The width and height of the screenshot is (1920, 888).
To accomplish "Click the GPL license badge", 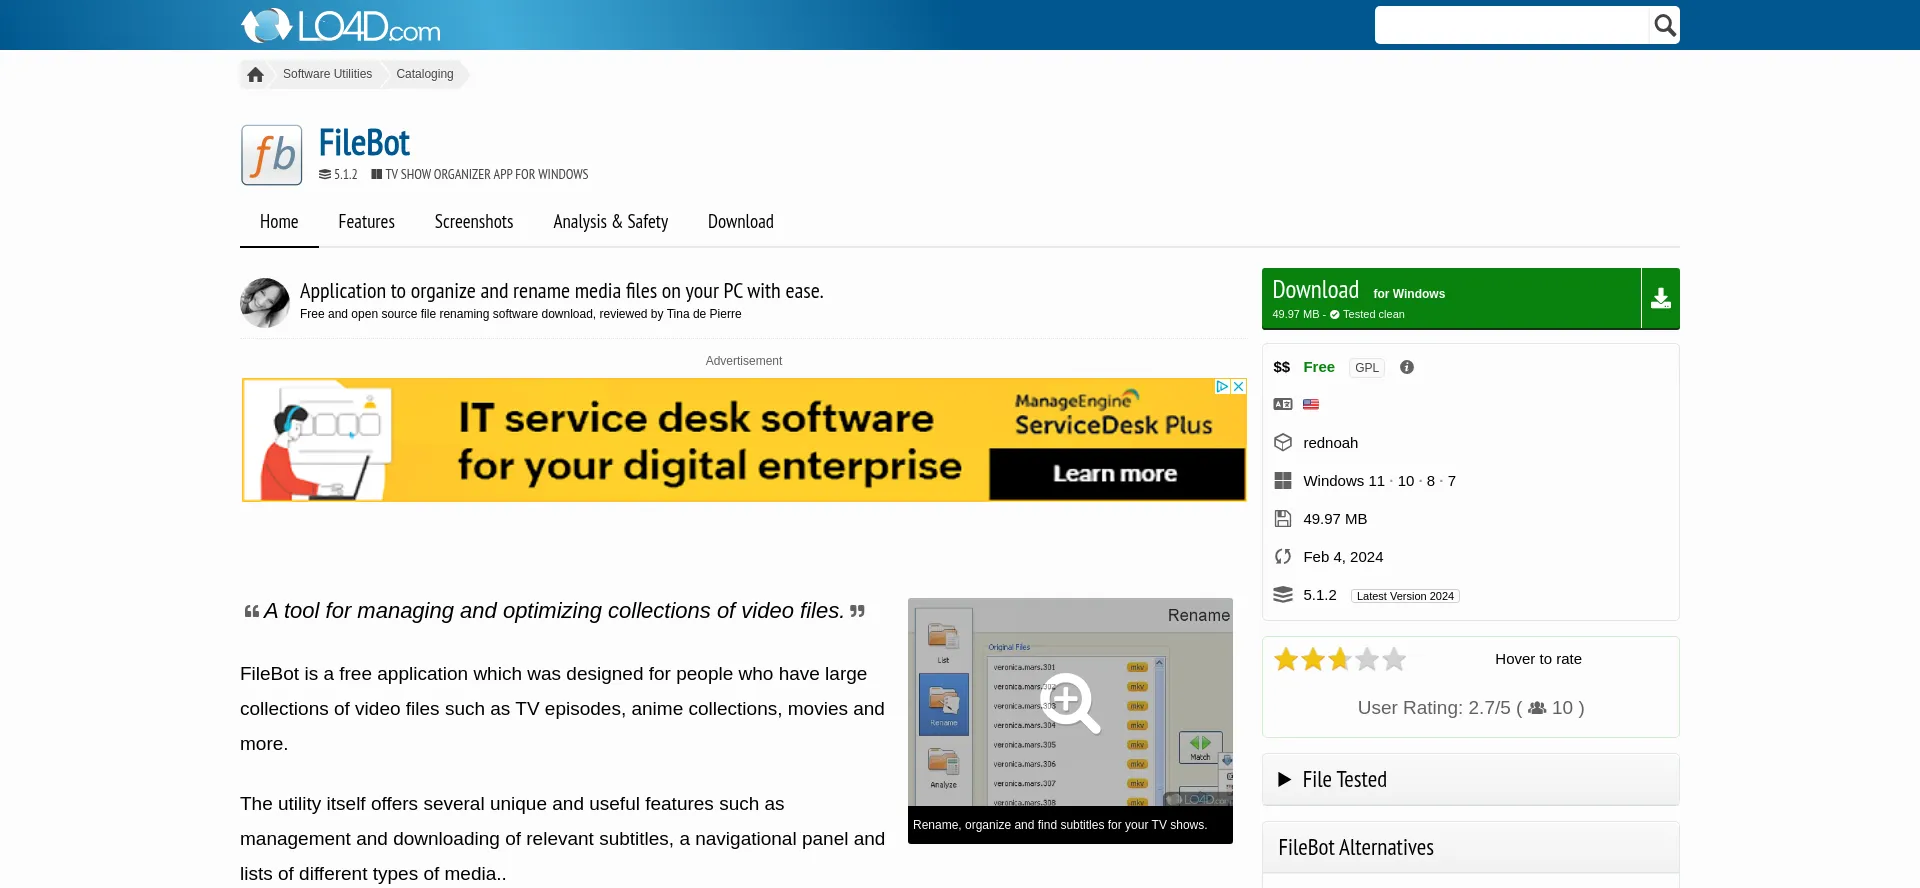I will (1366, 368).
